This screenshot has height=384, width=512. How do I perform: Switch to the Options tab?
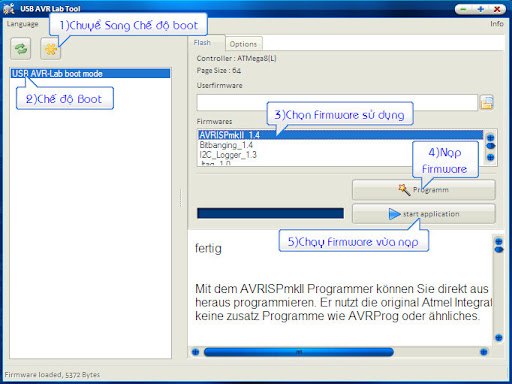(243, 44)
